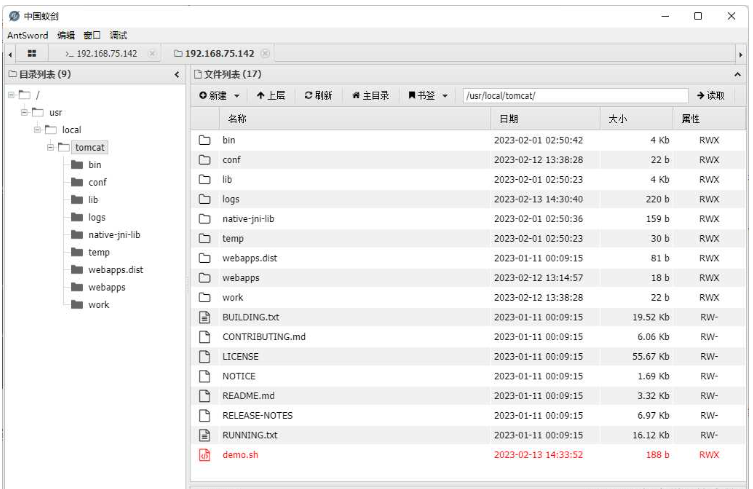This screenshot has height=489, width=753.
Task: Click the BUILDING.txt file icon
Action: point(205,317)
